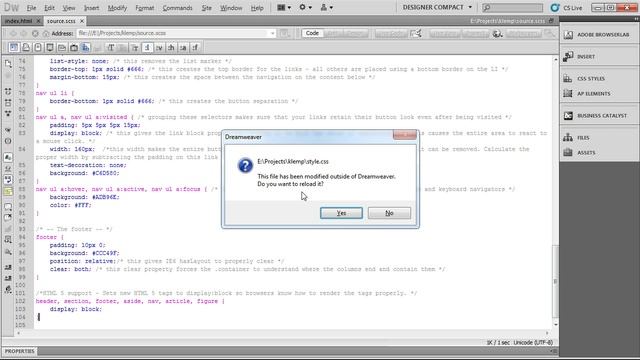This screenshot has height=360, width=640.
Task: Toggle Highlight Invalid Code icon
Action: pos(8,169)
